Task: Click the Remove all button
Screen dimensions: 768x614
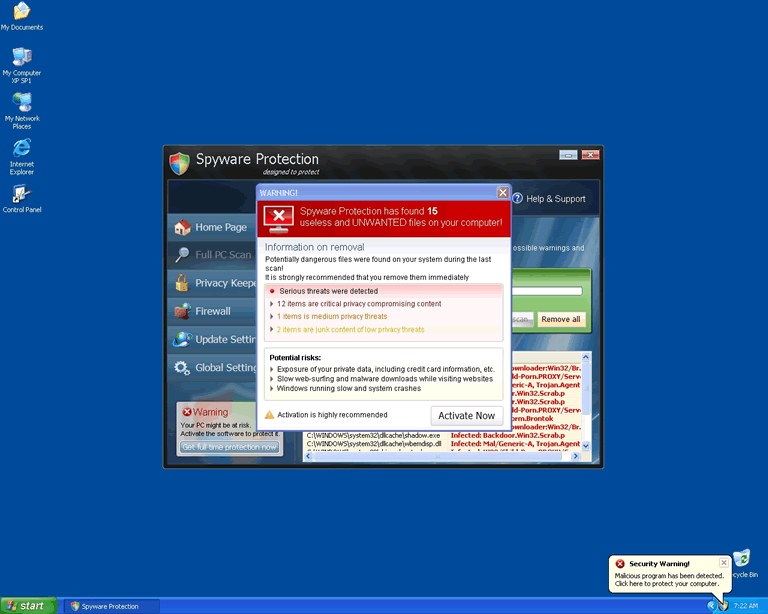Action: tap(560, 319)
